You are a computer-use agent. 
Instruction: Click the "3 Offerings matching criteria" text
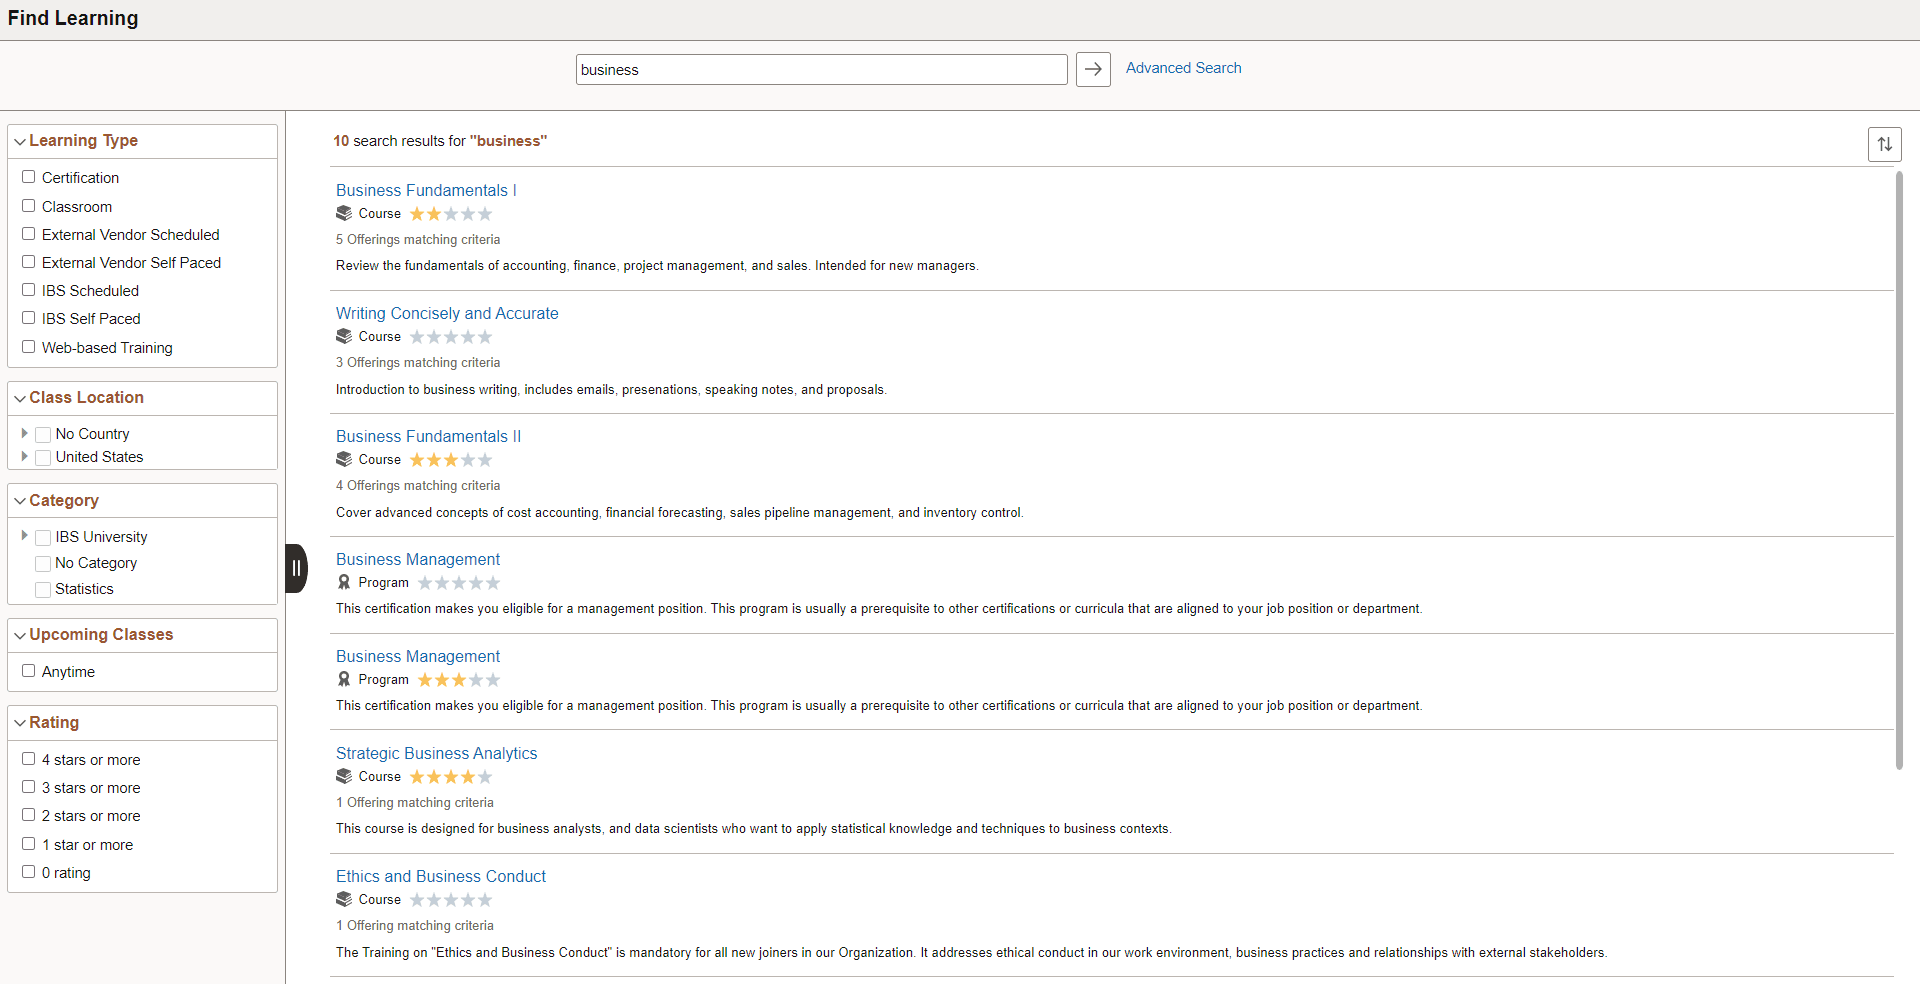(x=418, y=363)
